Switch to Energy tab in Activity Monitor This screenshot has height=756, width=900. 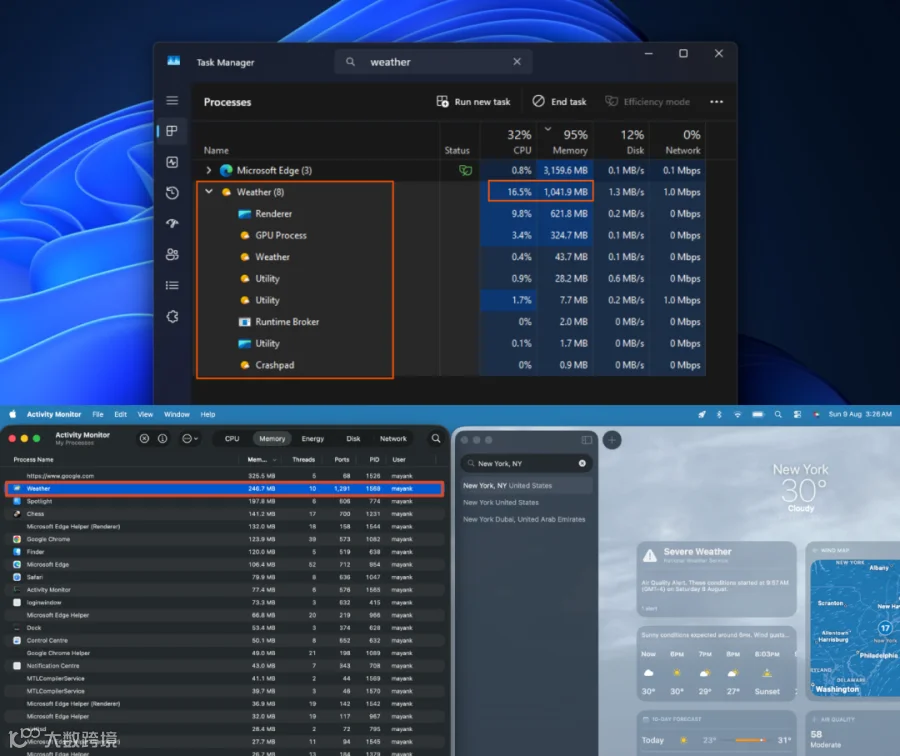pyautogui.click(x=313, y=439)
